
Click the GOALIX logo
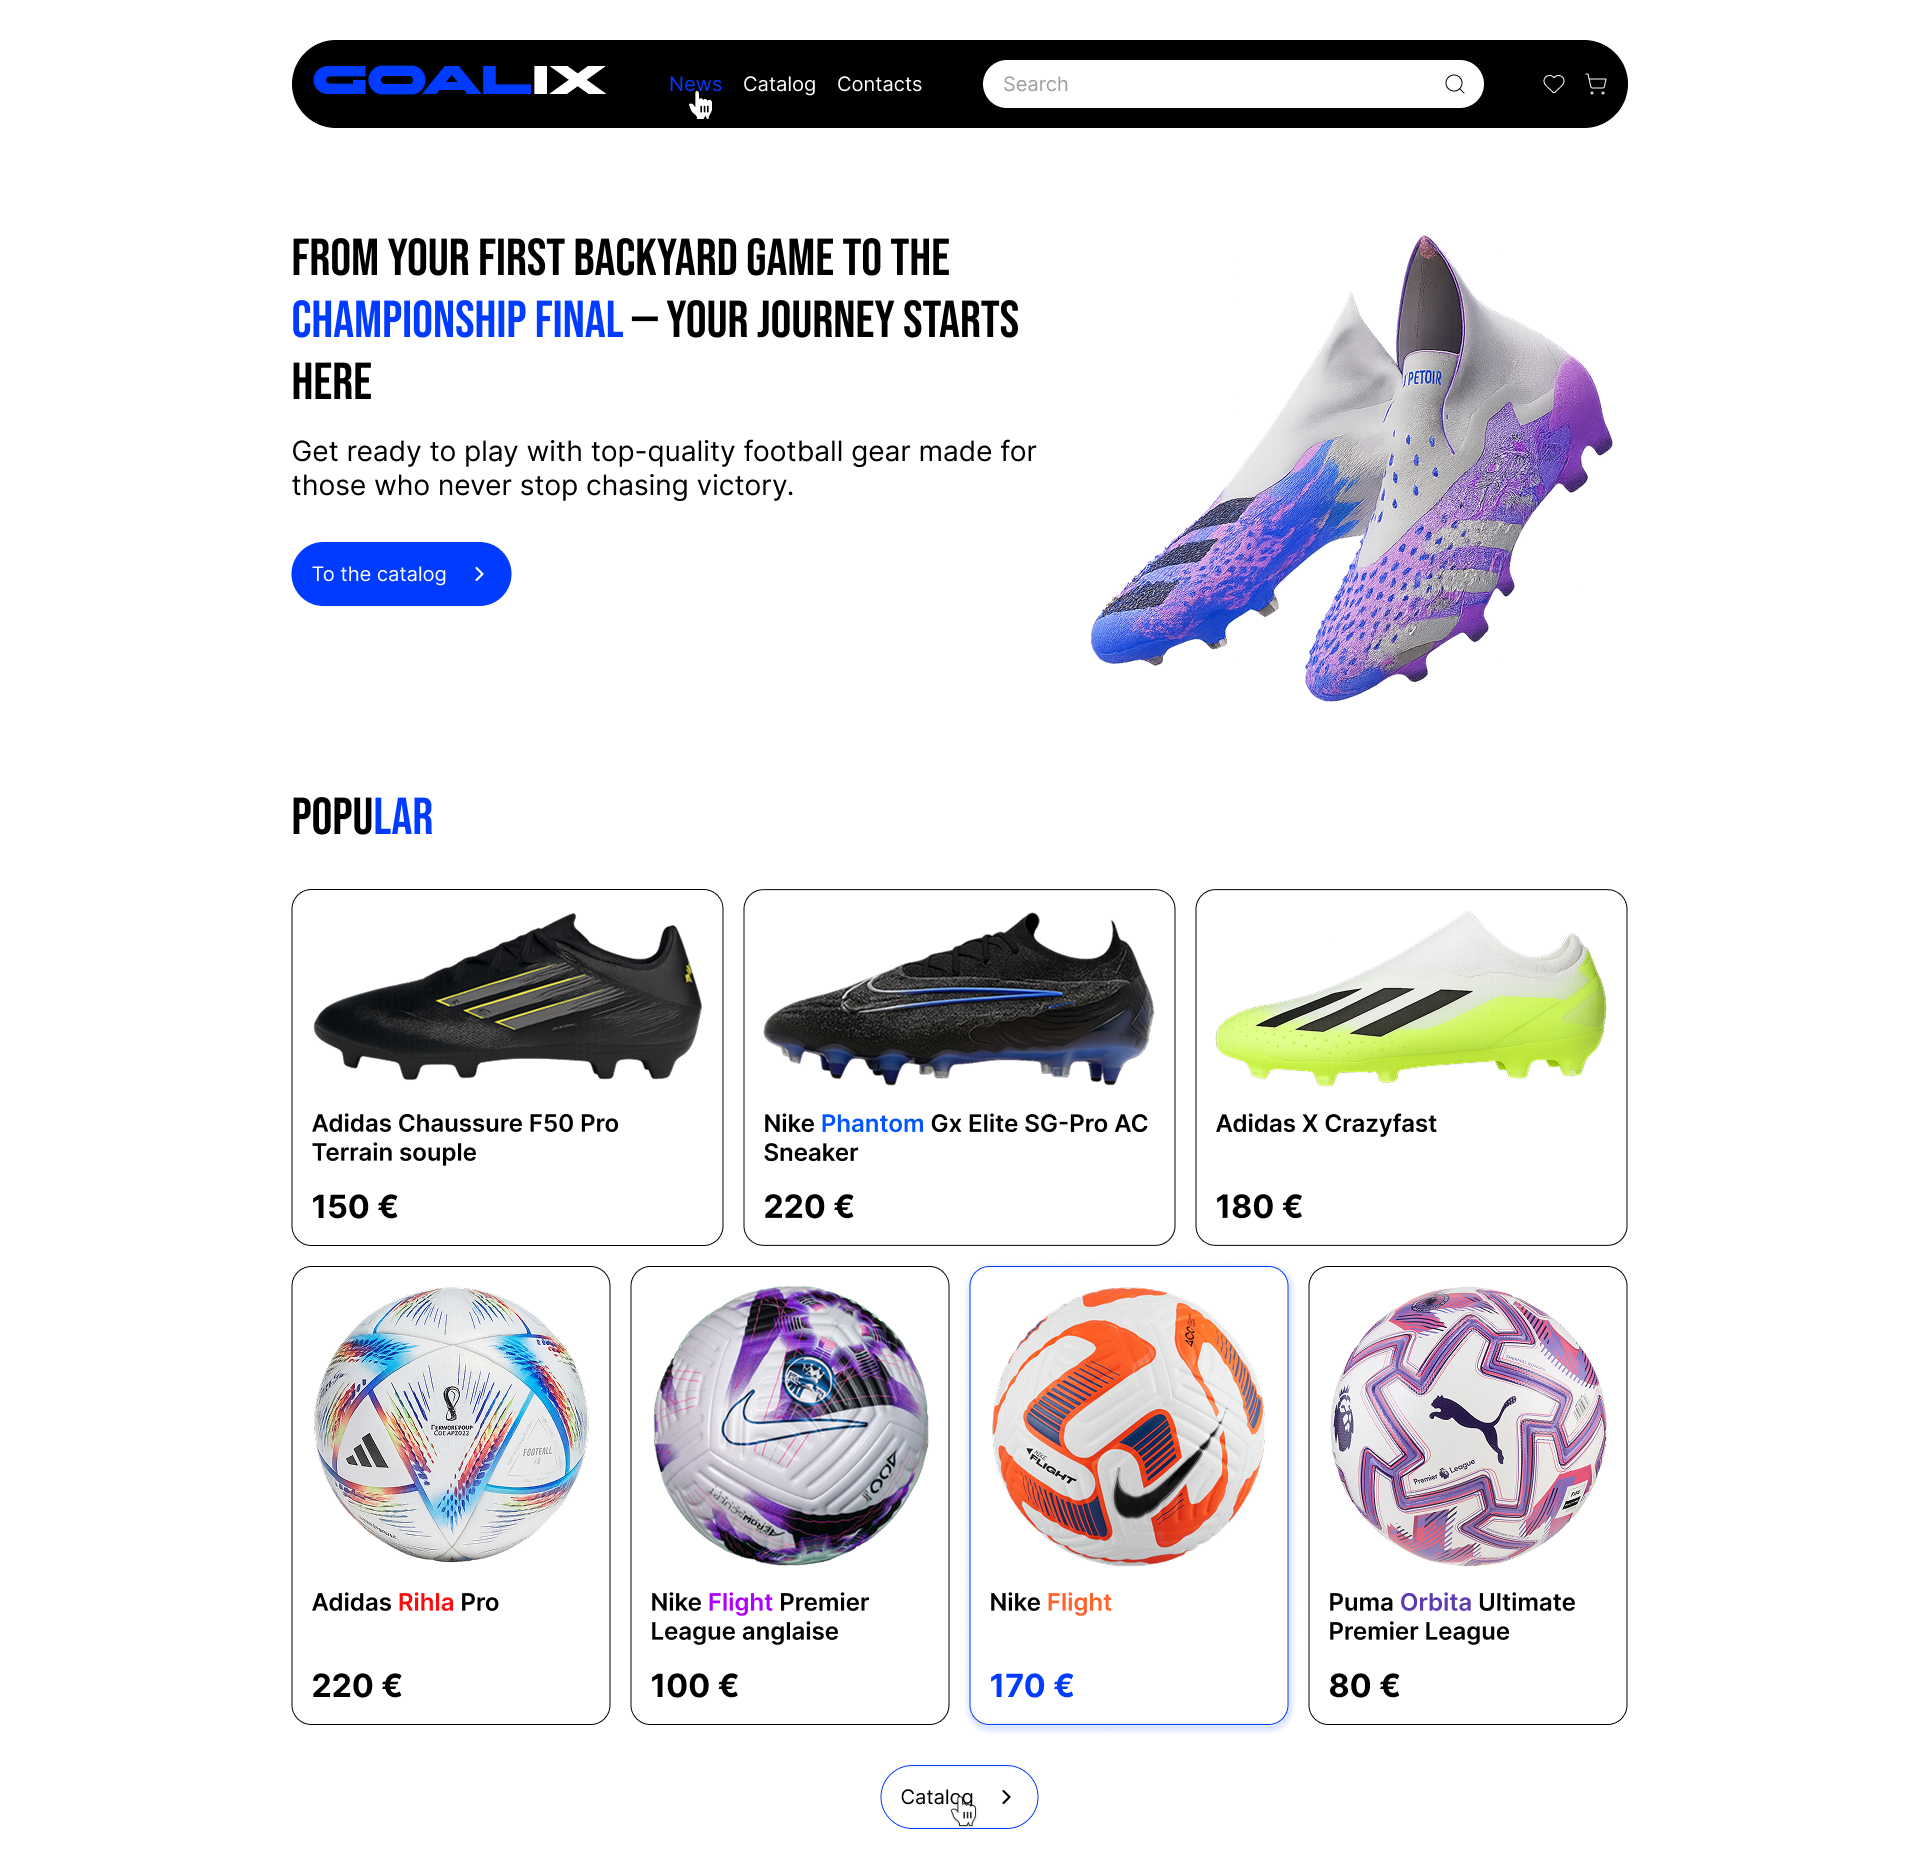(x=459, y=80)
